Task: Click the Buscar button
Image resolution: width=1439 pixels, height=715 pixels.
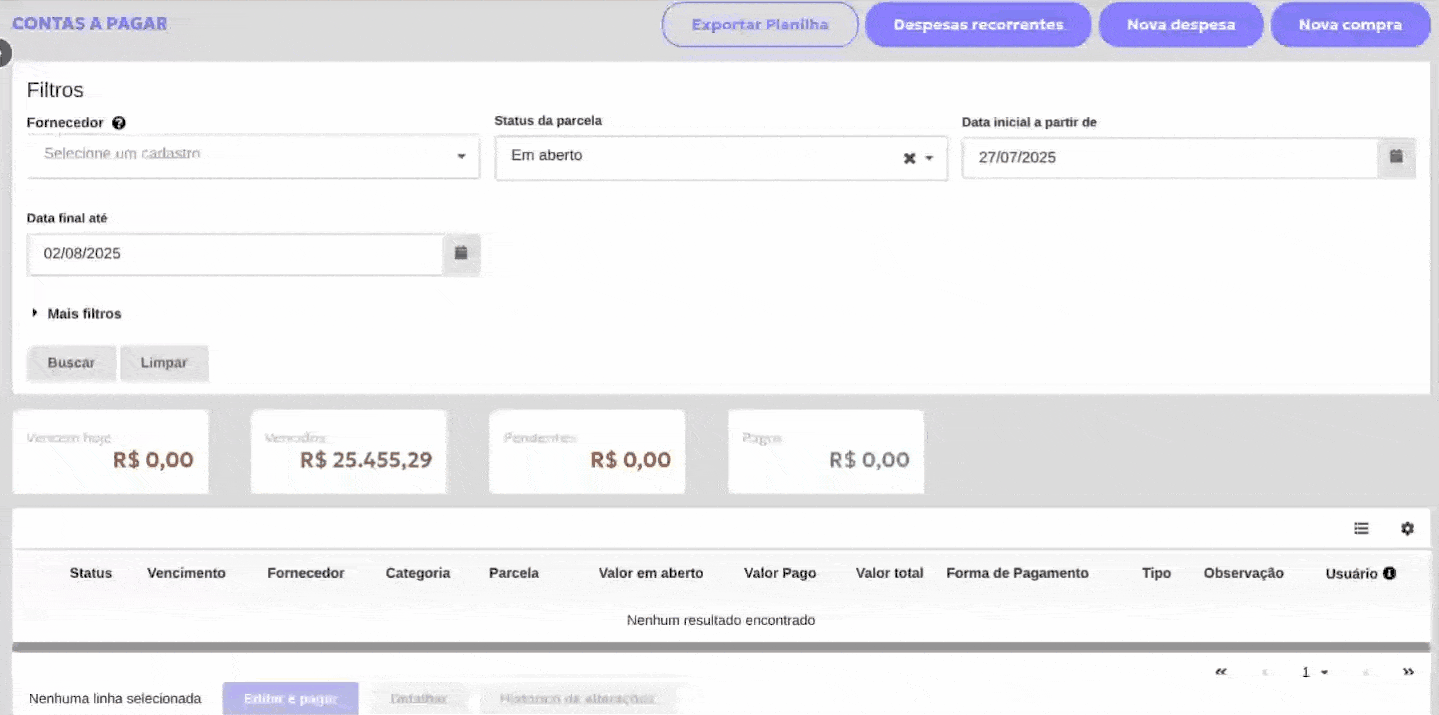Action: pos(71,363)
